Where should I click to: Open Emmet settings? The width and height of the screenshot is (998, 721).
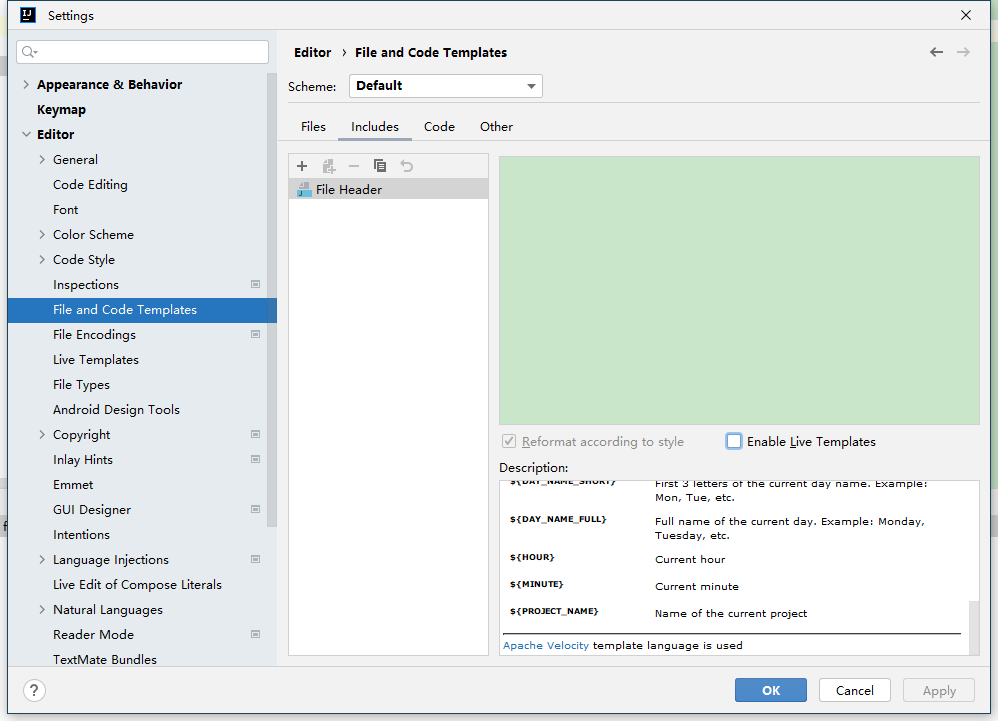[73, 484]
